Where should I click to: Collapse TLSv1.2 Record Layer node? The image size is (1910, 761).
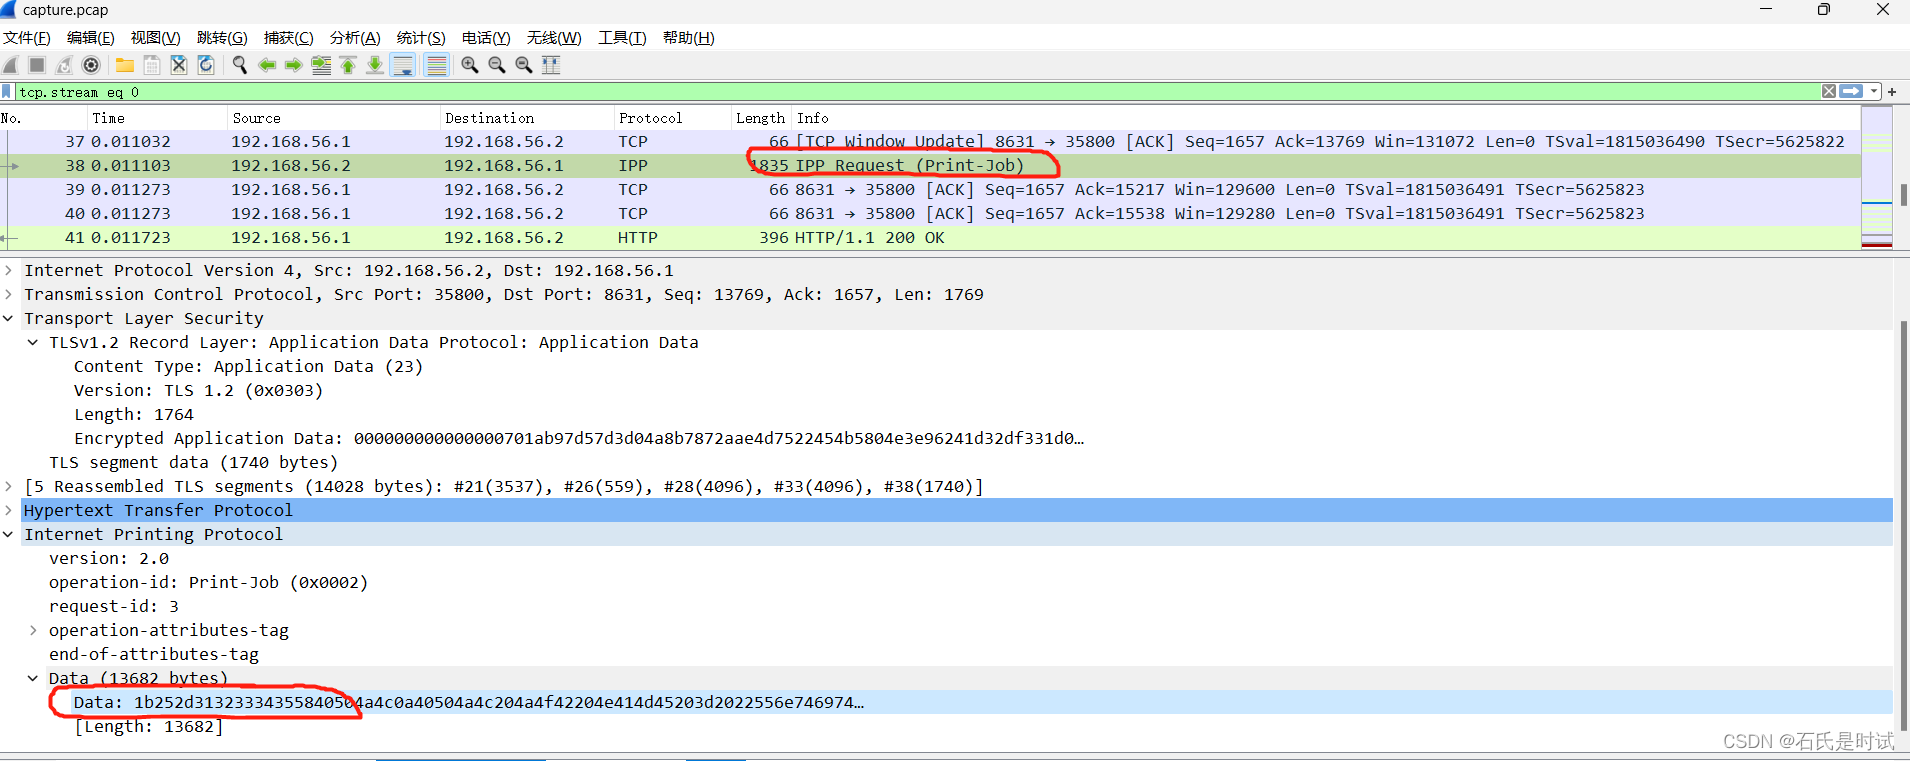pos(33,342)
